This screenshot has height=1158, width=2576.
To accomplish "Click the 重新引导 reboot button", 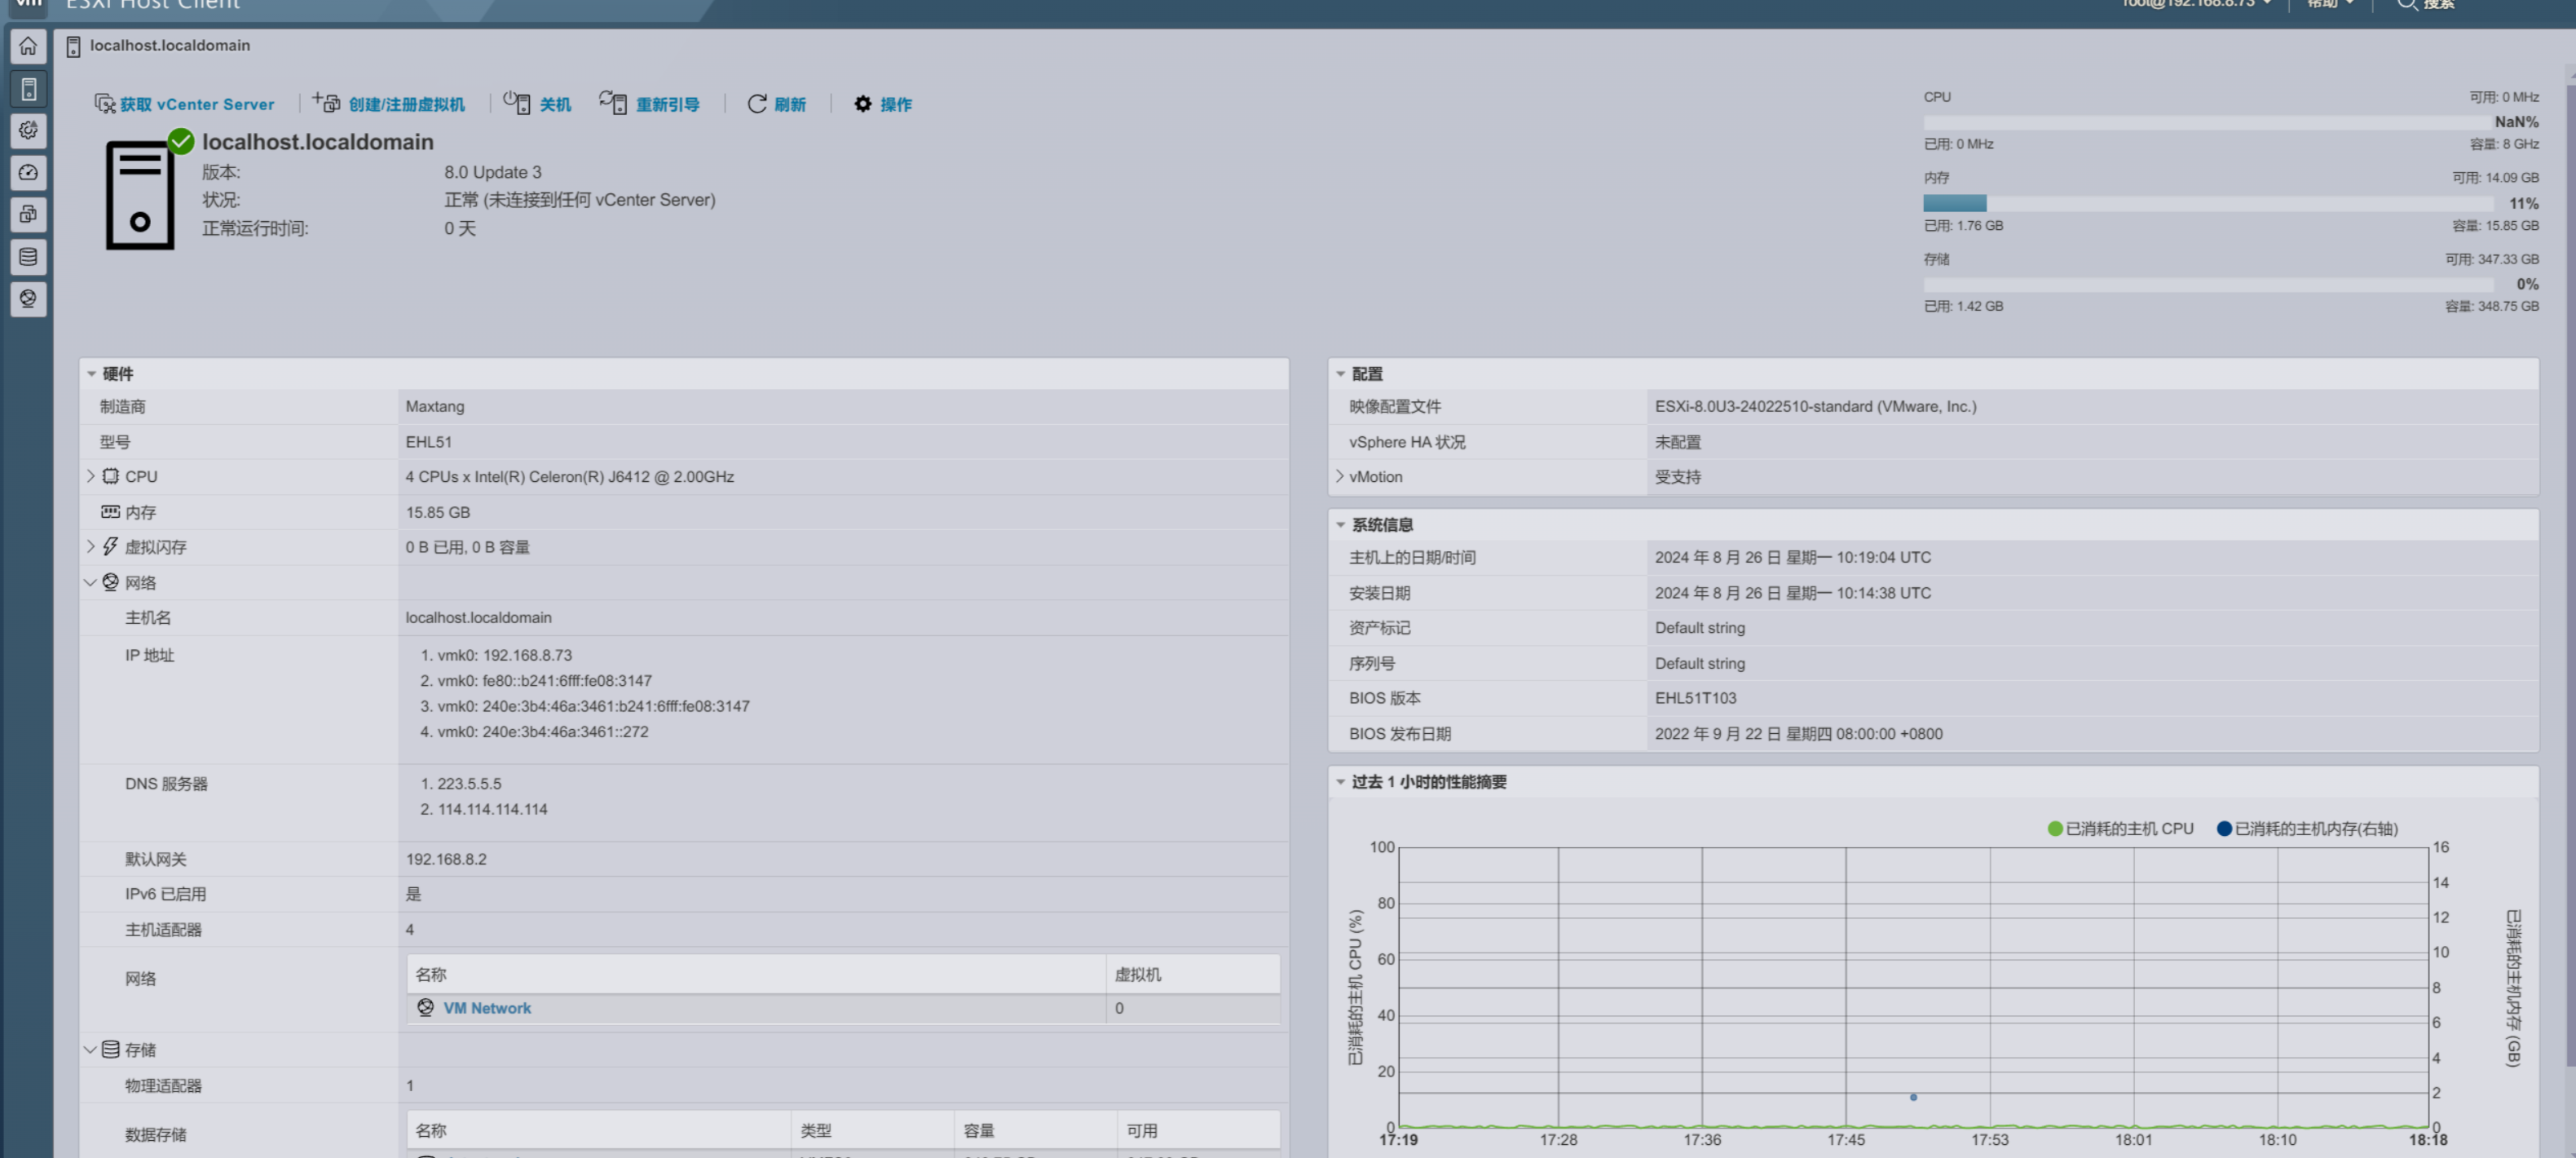I will tap(650, 104).
